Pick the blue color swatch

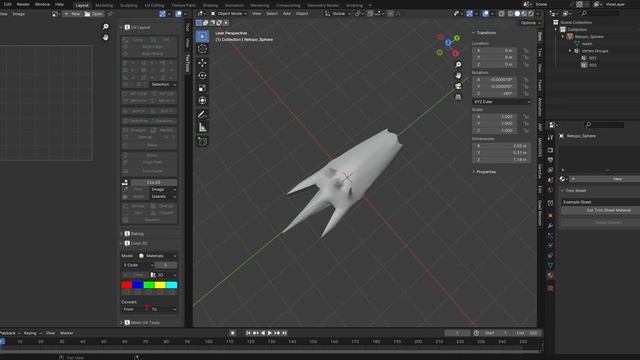(138, 285)
